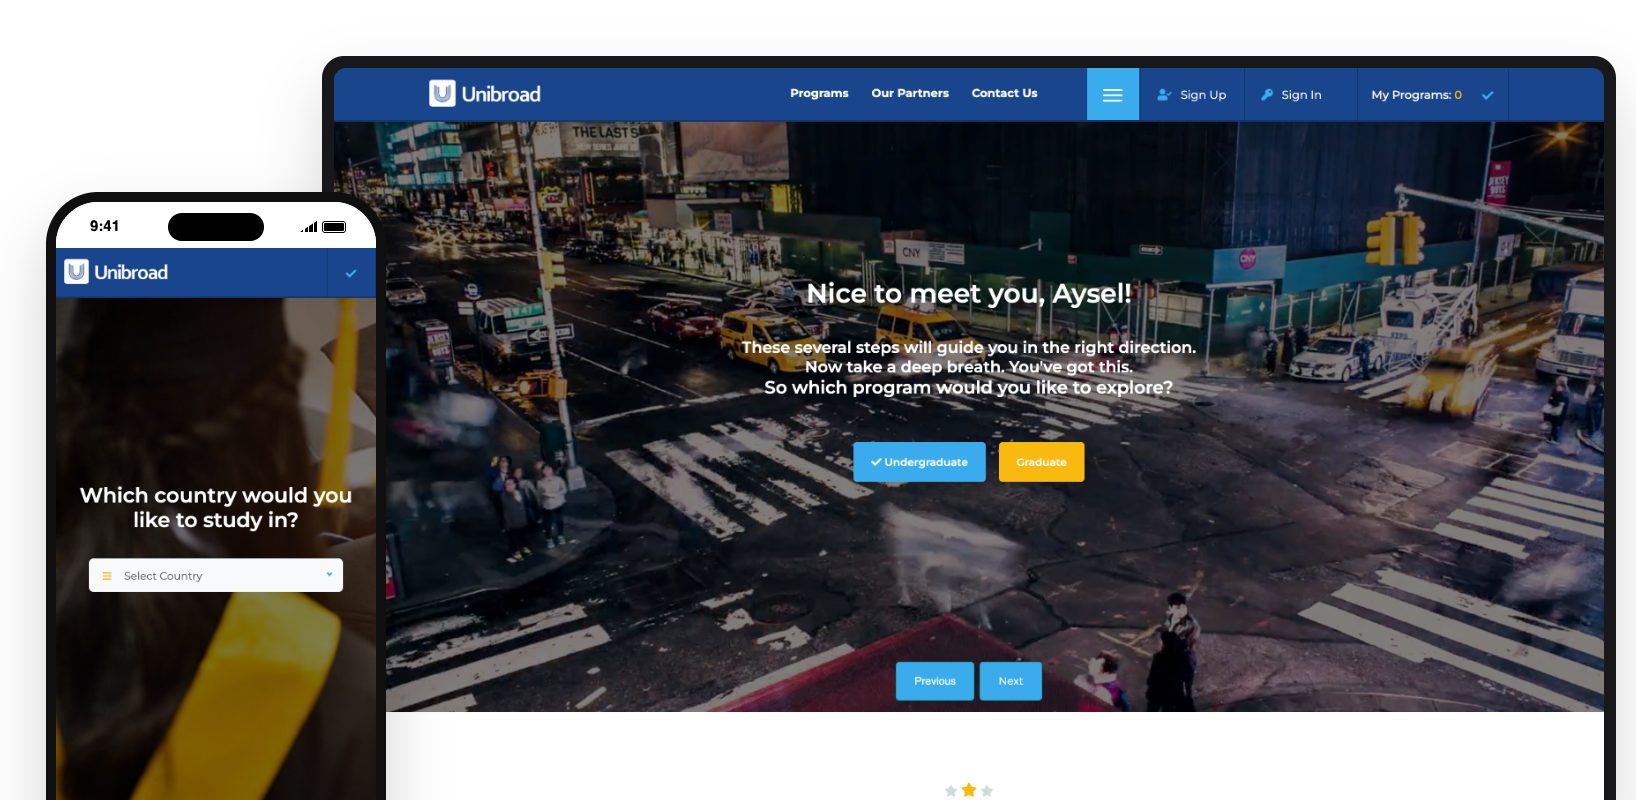This screenshot has height=800, width=1636.
Task: Select the Undergraduate program option
Action: pyautogui.click(x=919, y=462)
